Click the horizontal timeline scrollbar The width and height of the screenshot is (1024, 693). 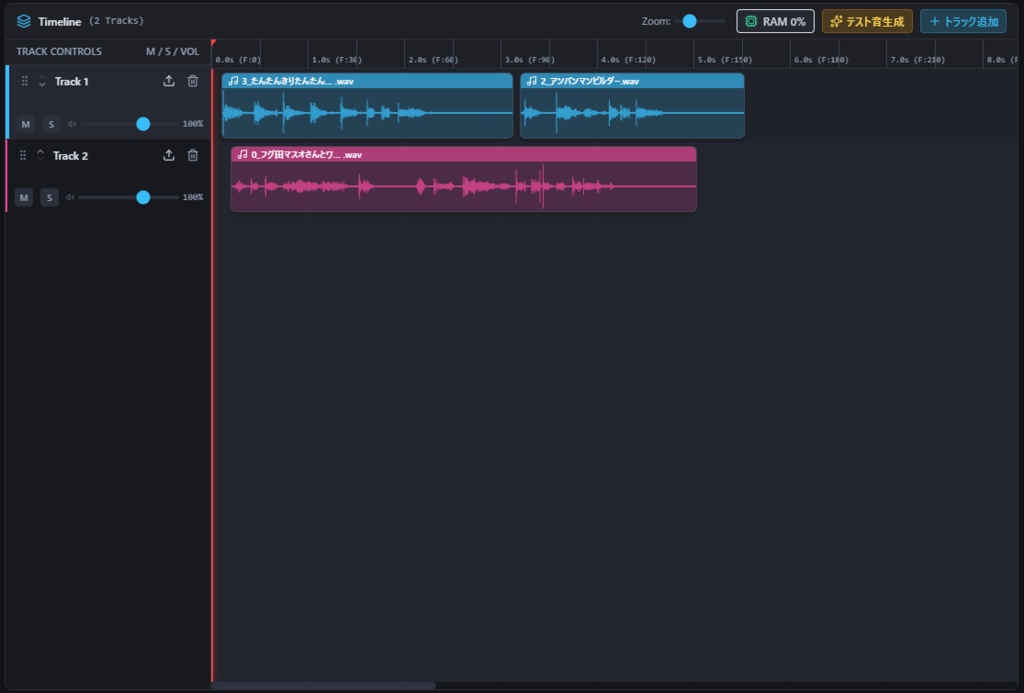(x=323, y=686)
